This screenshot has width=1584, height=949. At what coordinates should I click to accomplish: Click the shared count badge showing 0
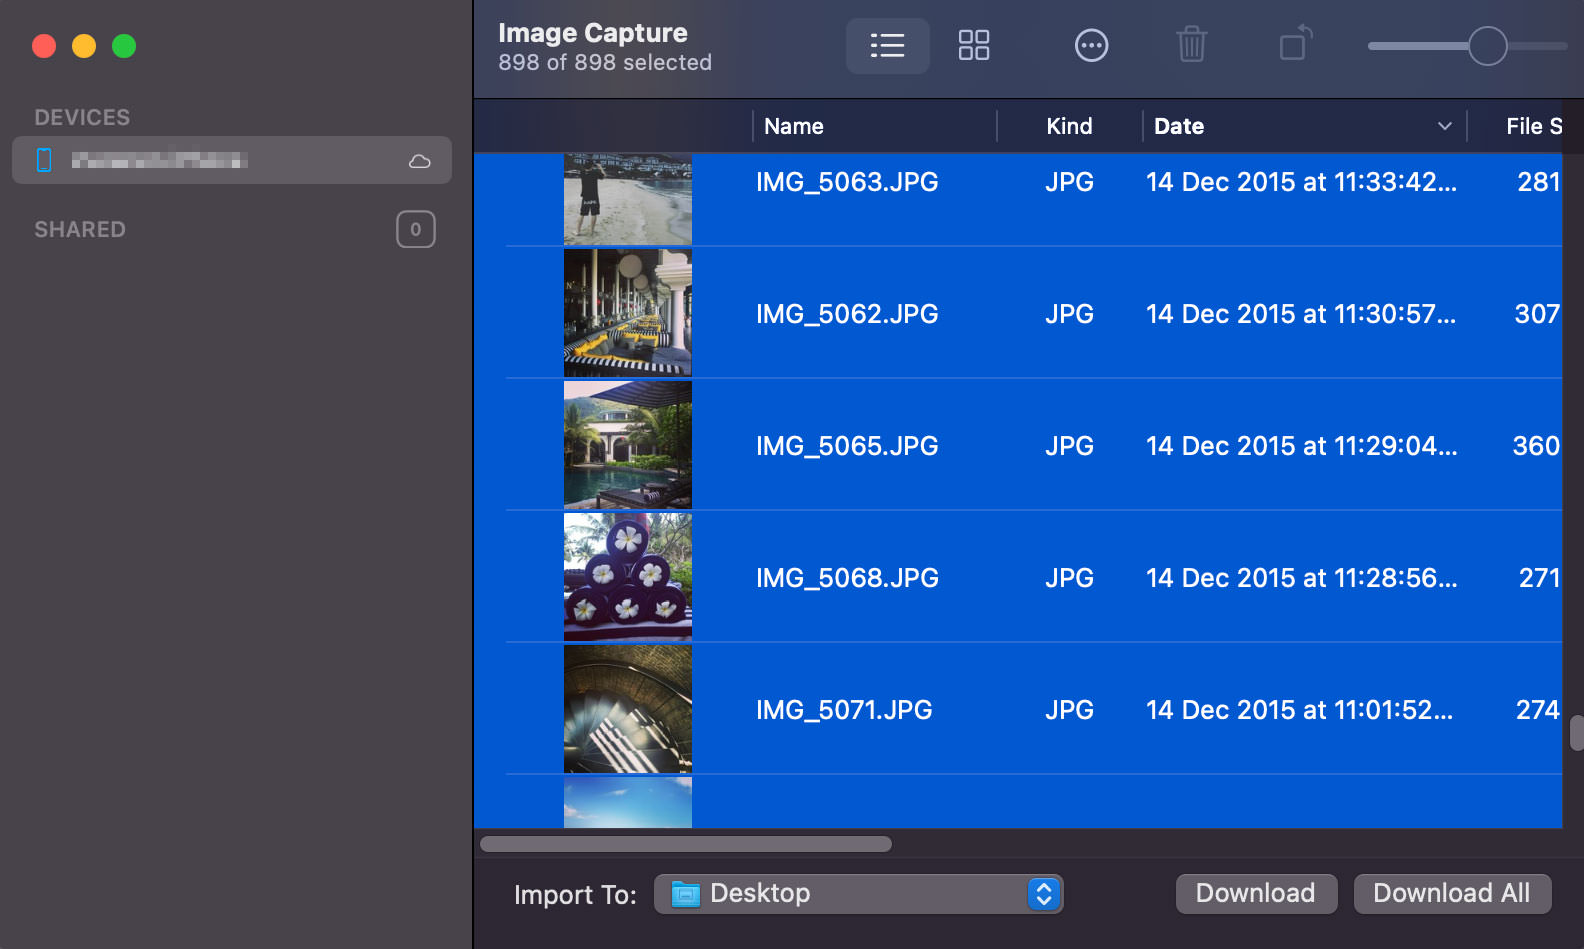[416, 229]
